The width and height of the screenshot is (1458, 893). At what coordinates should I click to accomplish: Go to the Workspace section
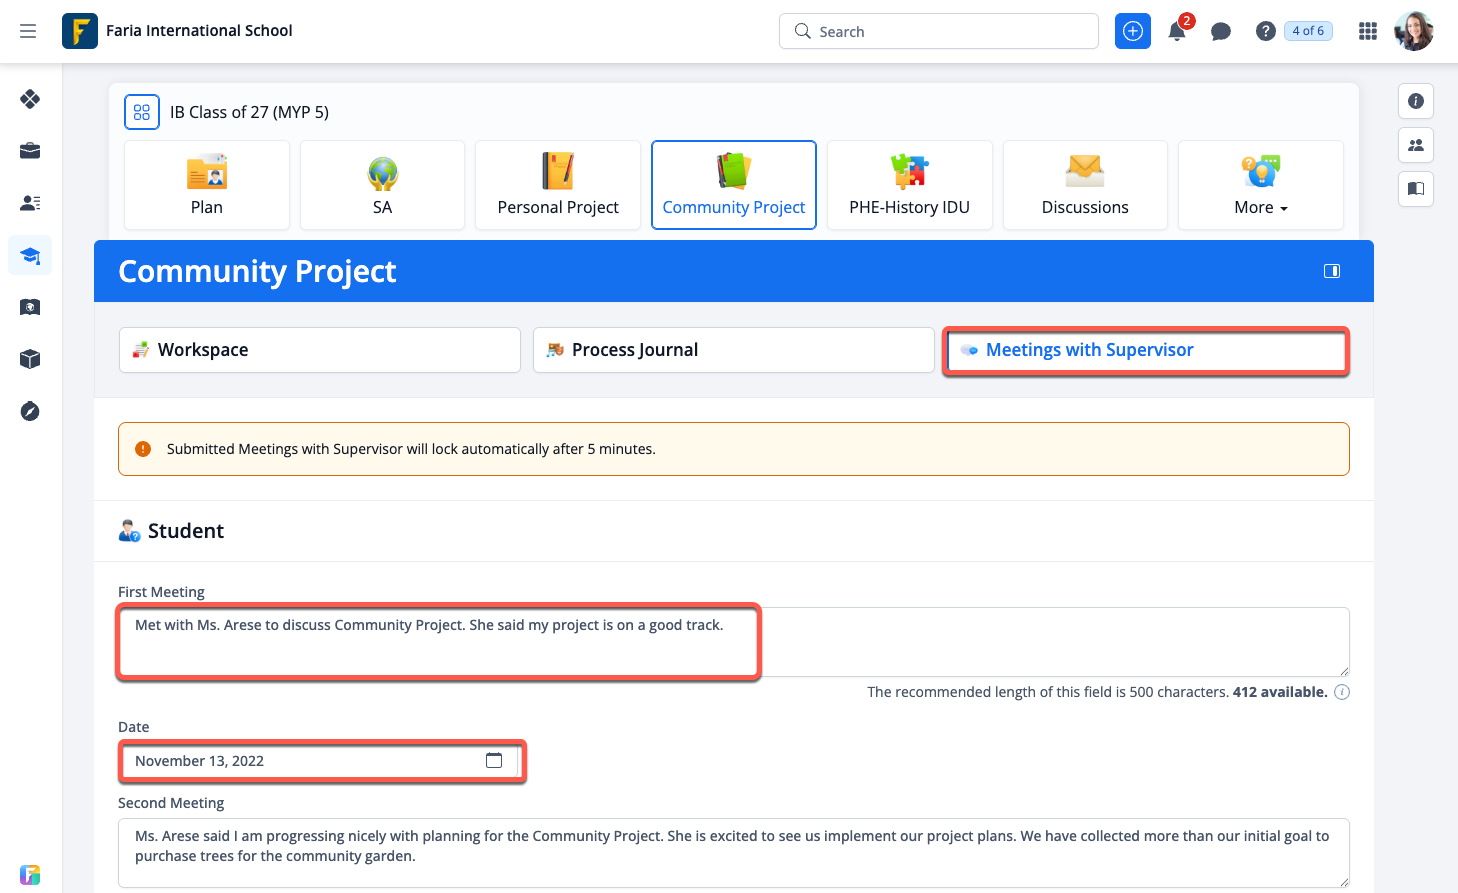(319, 350)
